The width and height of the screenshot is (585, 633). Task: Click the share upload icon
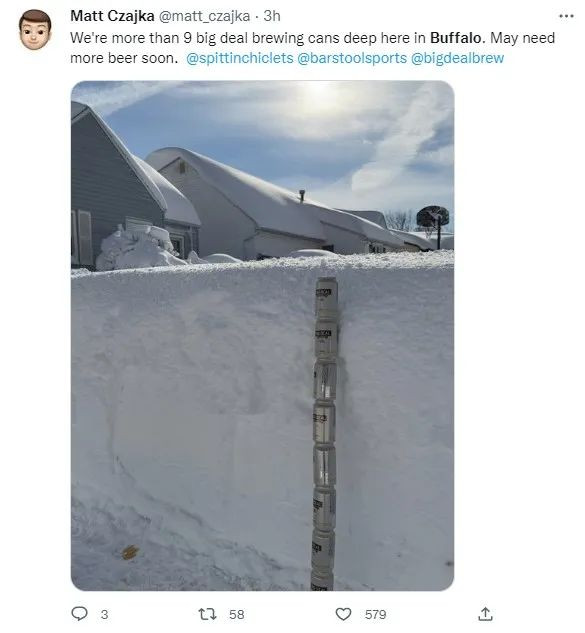click(485, 614)
